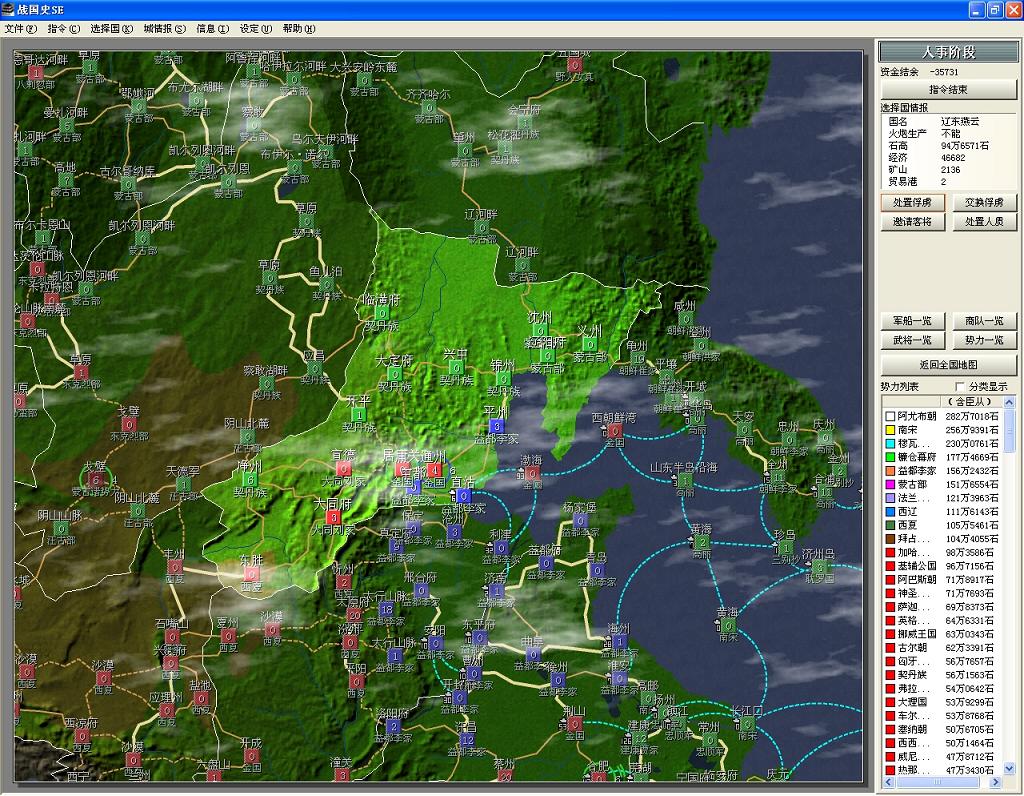Click the 开平 green castle marker
This screenshot has width=1024, height=796.
pos(357,414)
